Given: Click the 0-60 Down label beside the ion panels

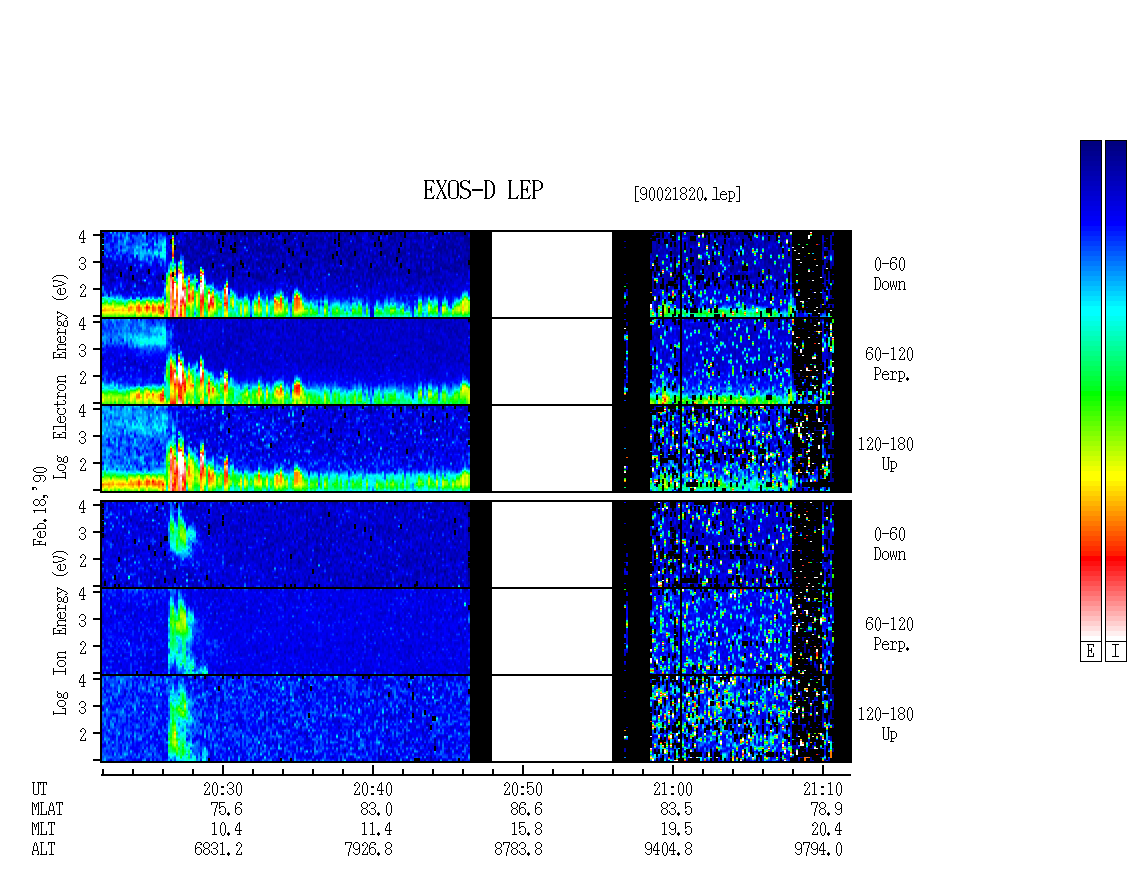Looking at the screenshot, I should (889, 544).
